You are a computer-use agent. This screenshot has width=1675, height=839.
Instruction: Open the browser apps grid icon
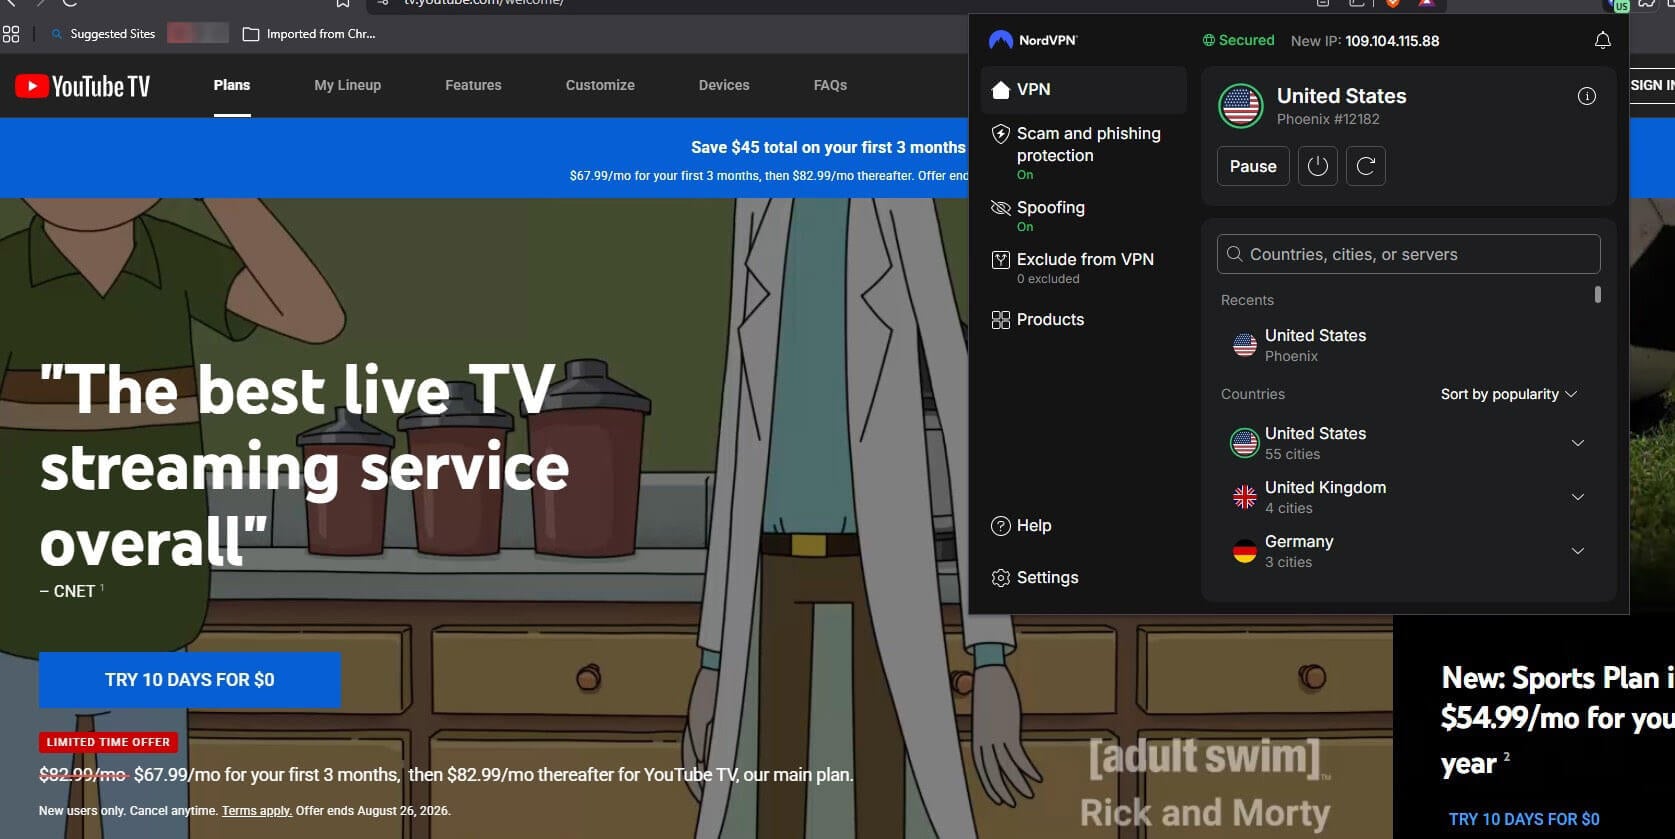click(x=11, y=34)
